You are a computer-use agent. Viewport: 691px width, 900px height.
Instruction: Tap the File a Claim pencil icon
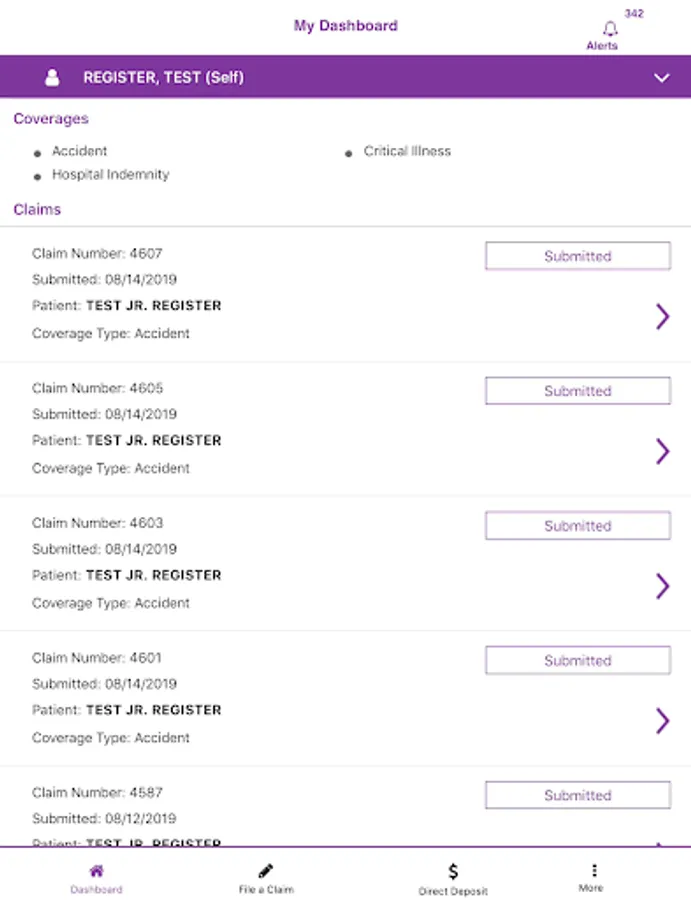click(266, 871)
